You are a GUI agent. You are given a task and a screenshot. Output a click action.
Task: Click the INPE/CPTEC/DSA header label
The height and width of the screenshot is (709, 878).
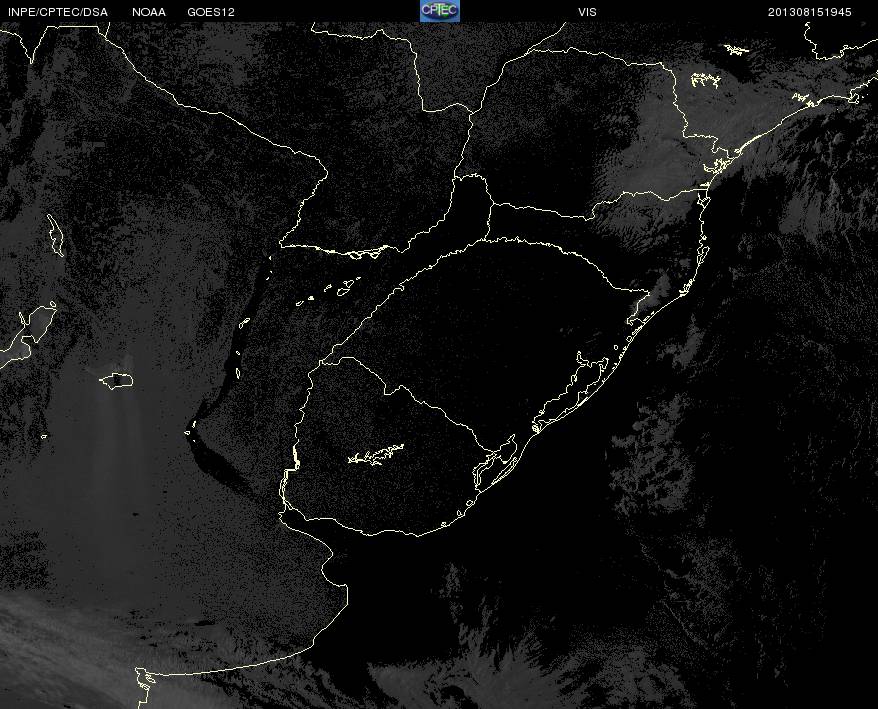click(x=55, y=12)
